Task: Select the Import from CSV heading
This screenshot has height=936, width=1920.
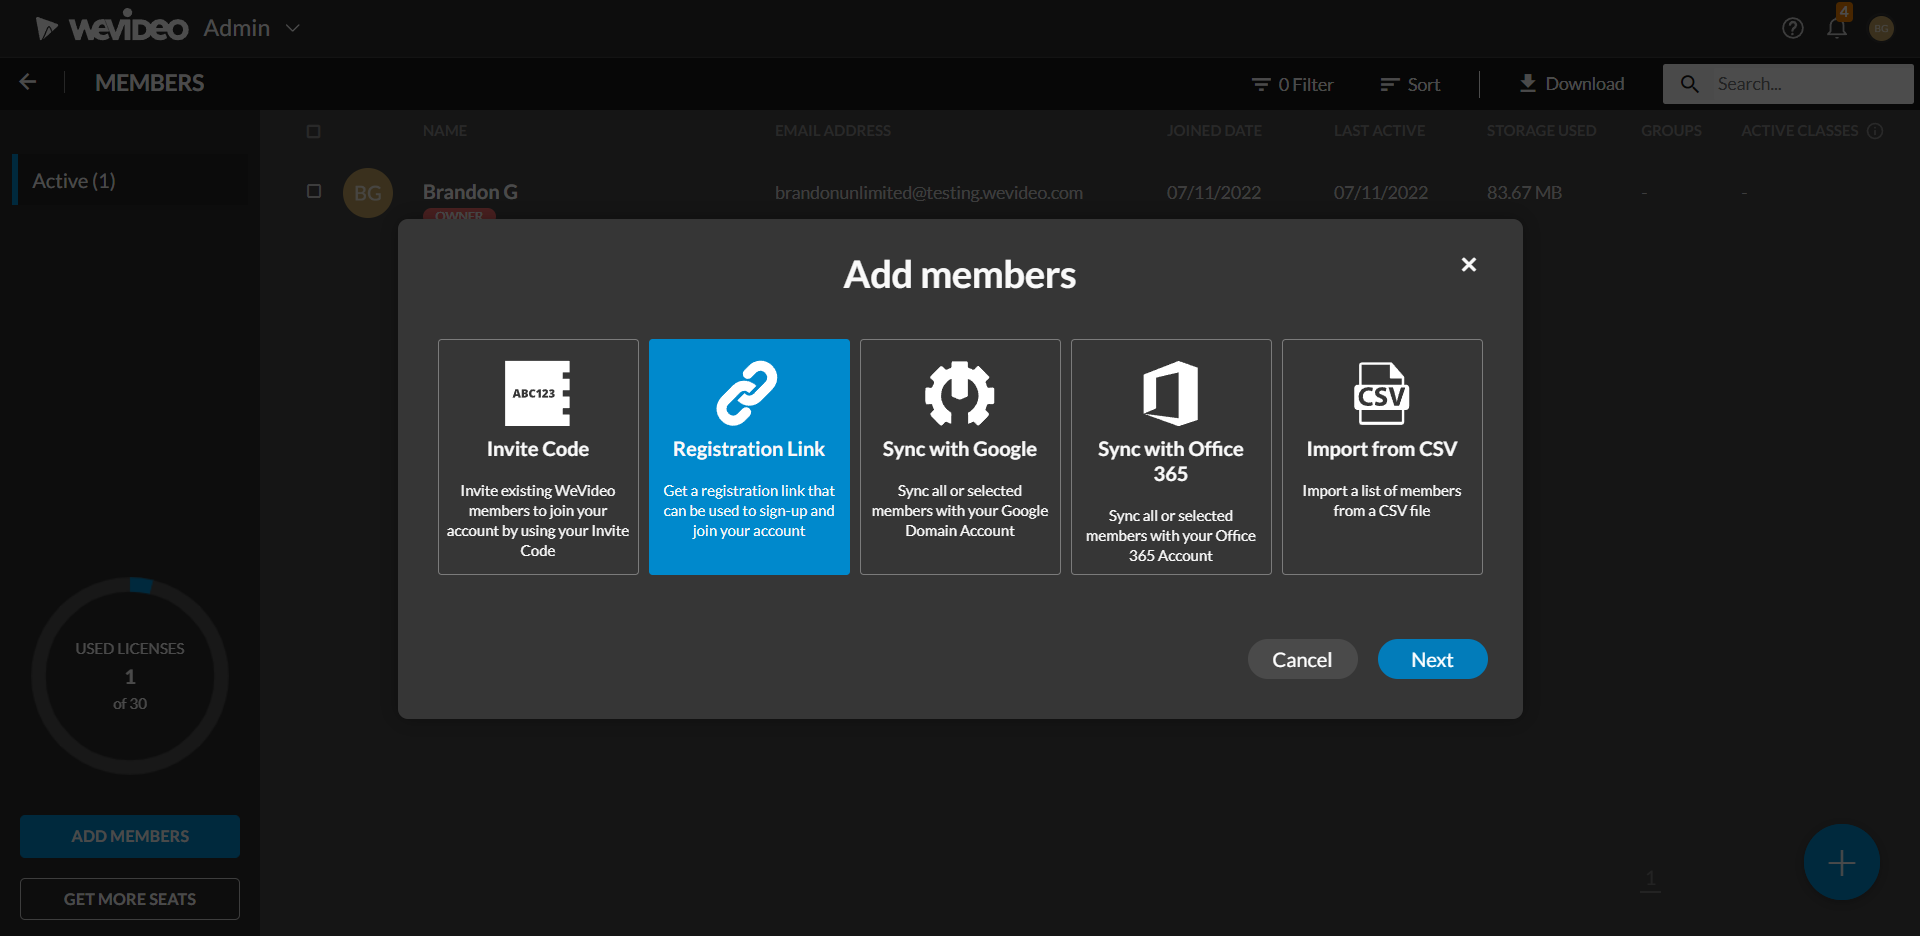Action: pyautogui.click(x=1382, y=450)
